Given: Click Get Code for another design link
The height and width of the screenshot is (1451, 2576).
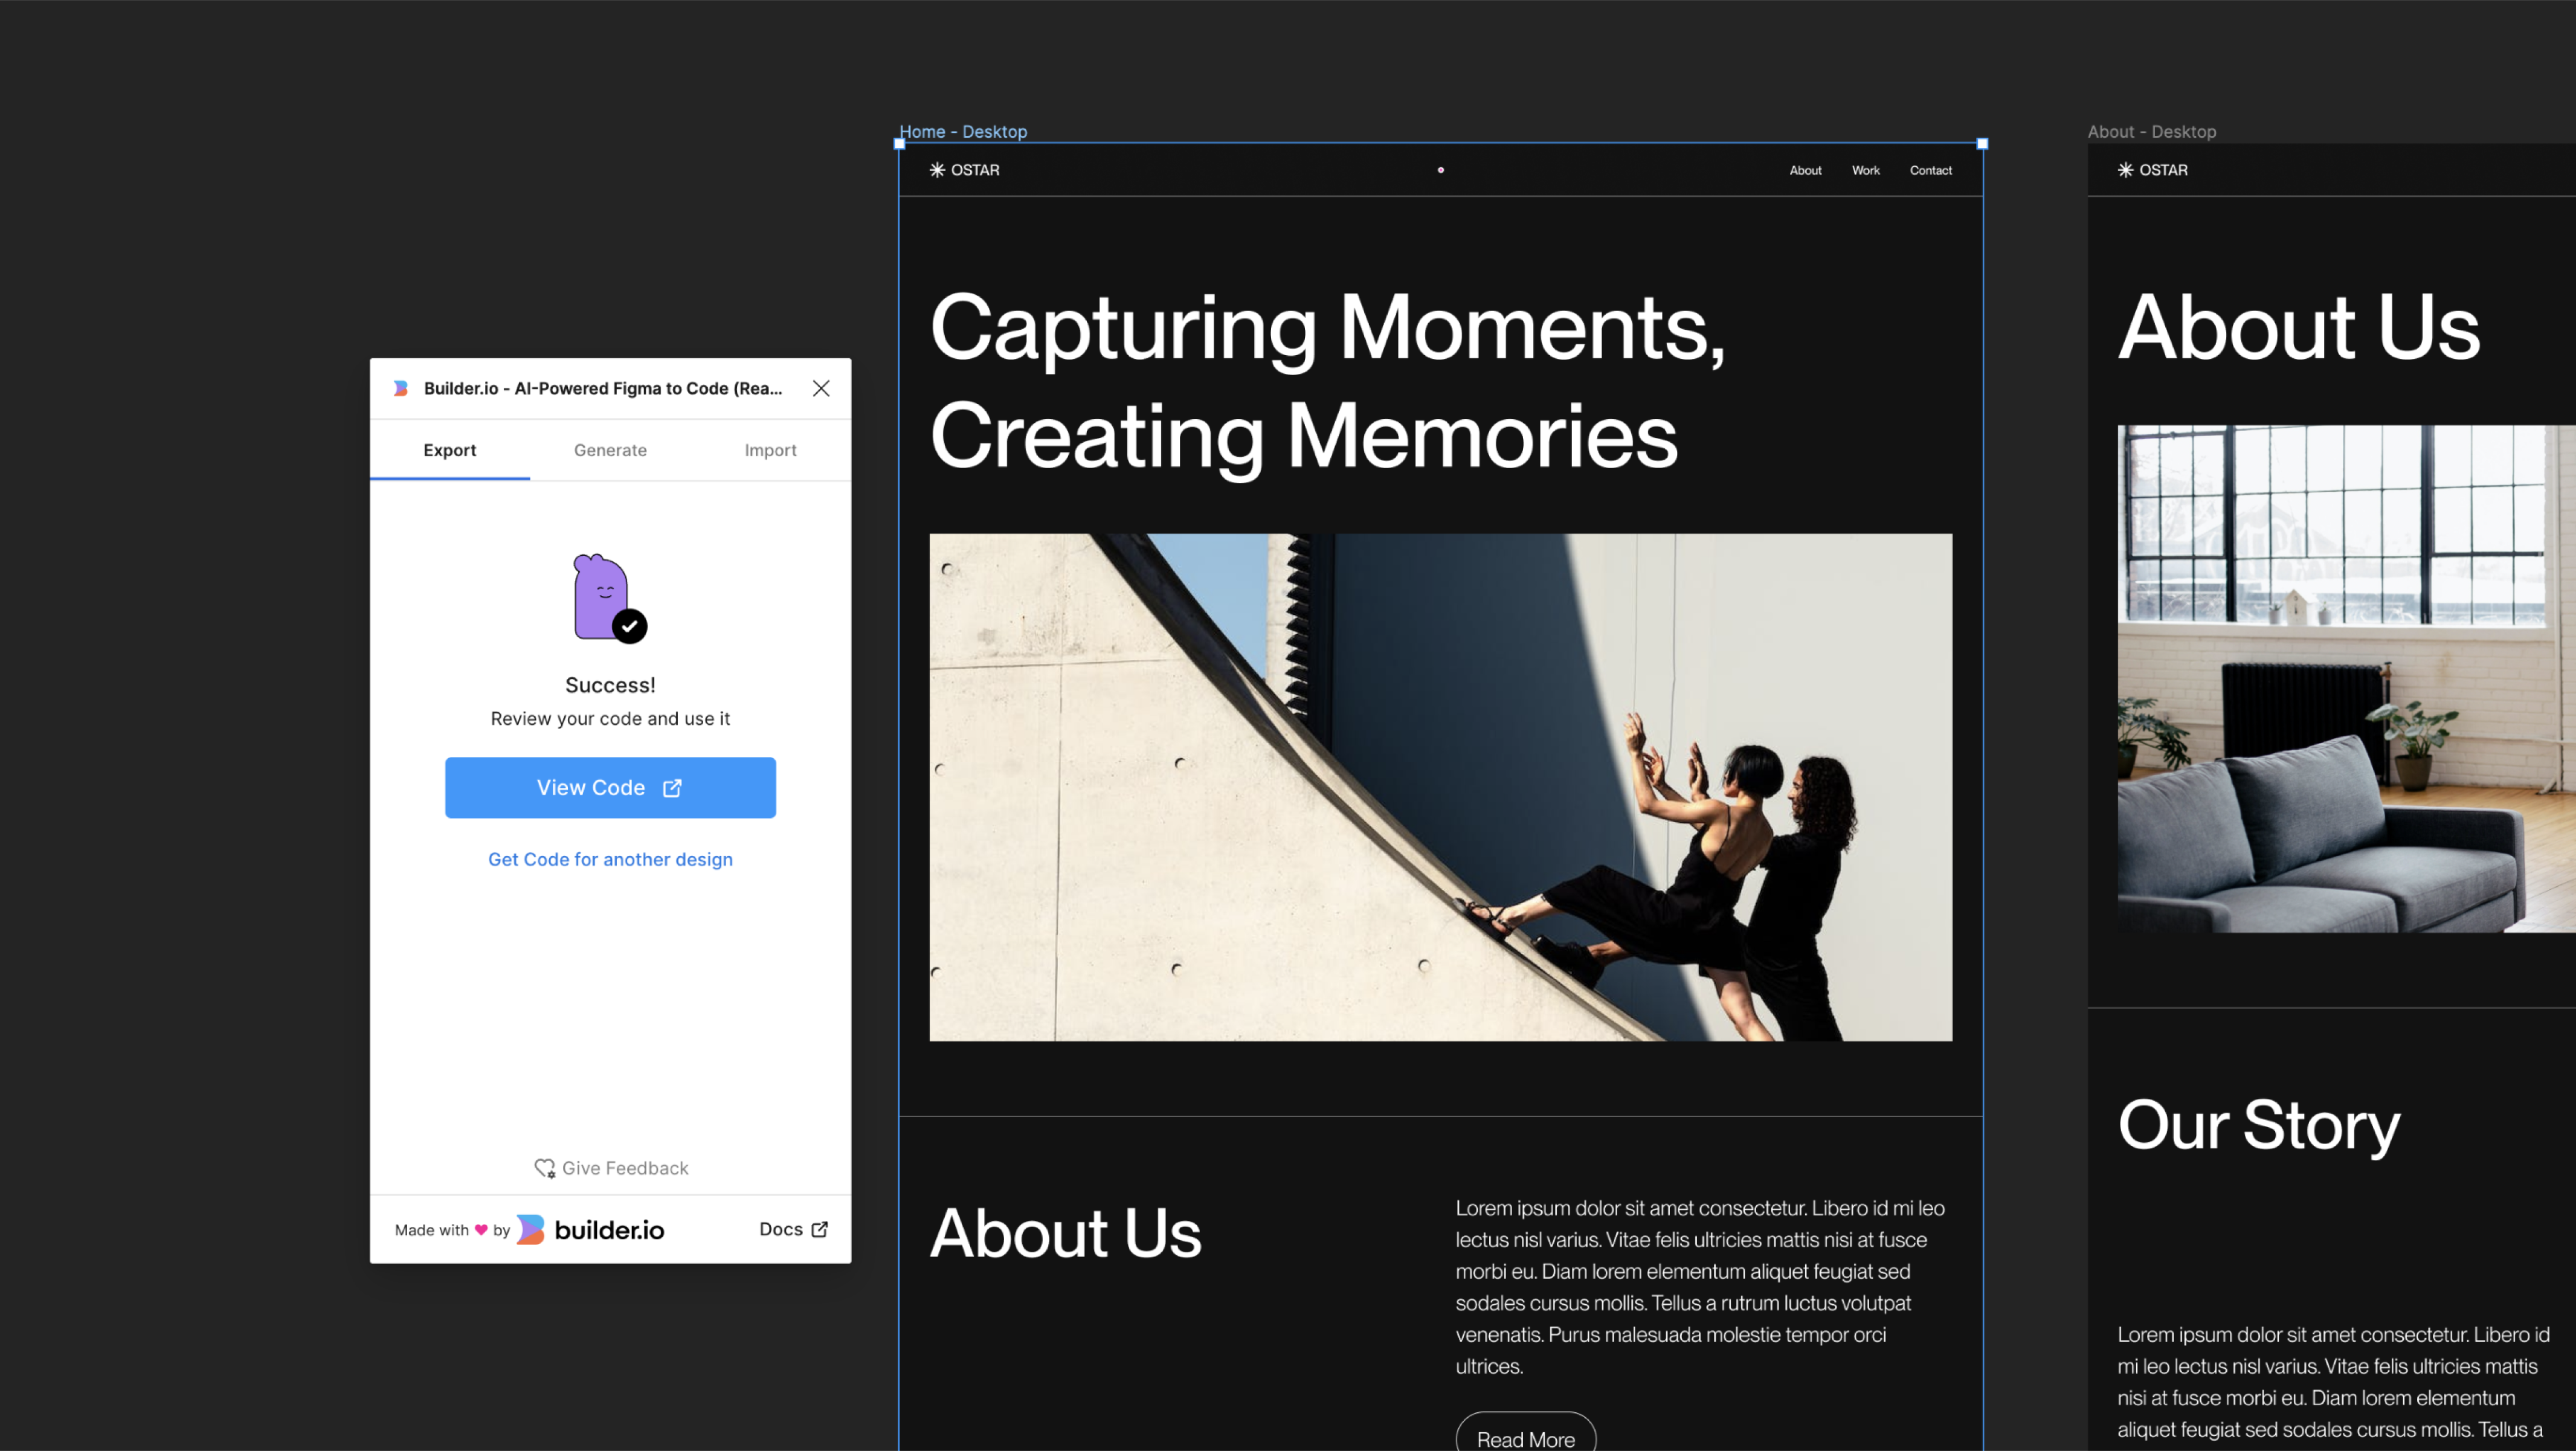Looking at the screenshot, I should click(x=610, y=859).
